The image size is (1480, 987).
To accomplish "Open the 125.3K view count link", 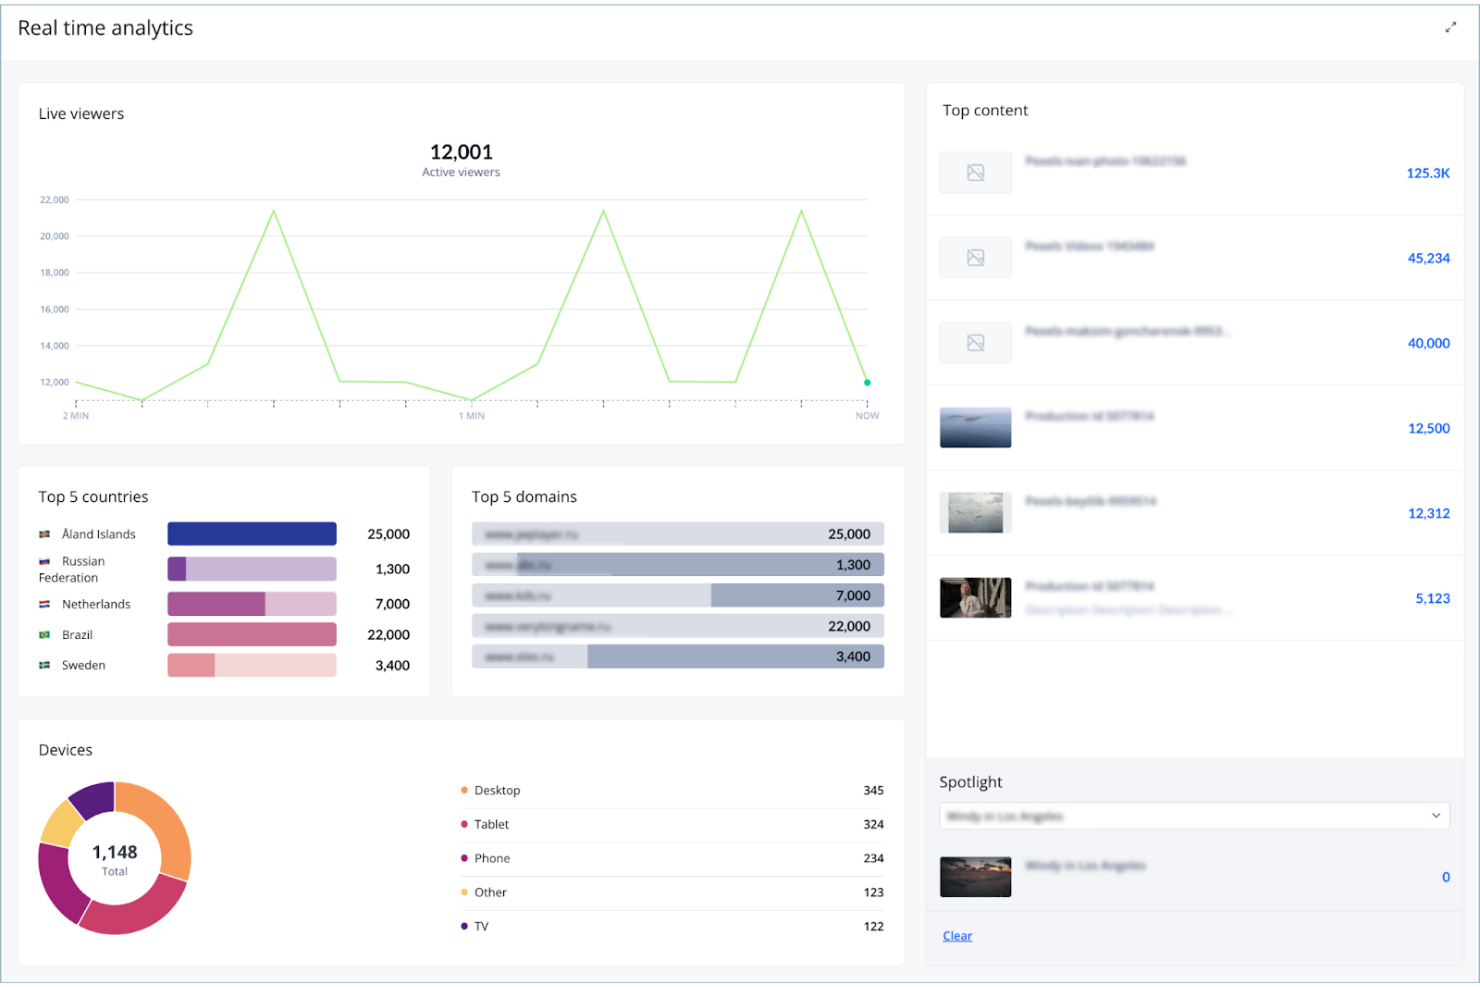I will point(1428,172).
